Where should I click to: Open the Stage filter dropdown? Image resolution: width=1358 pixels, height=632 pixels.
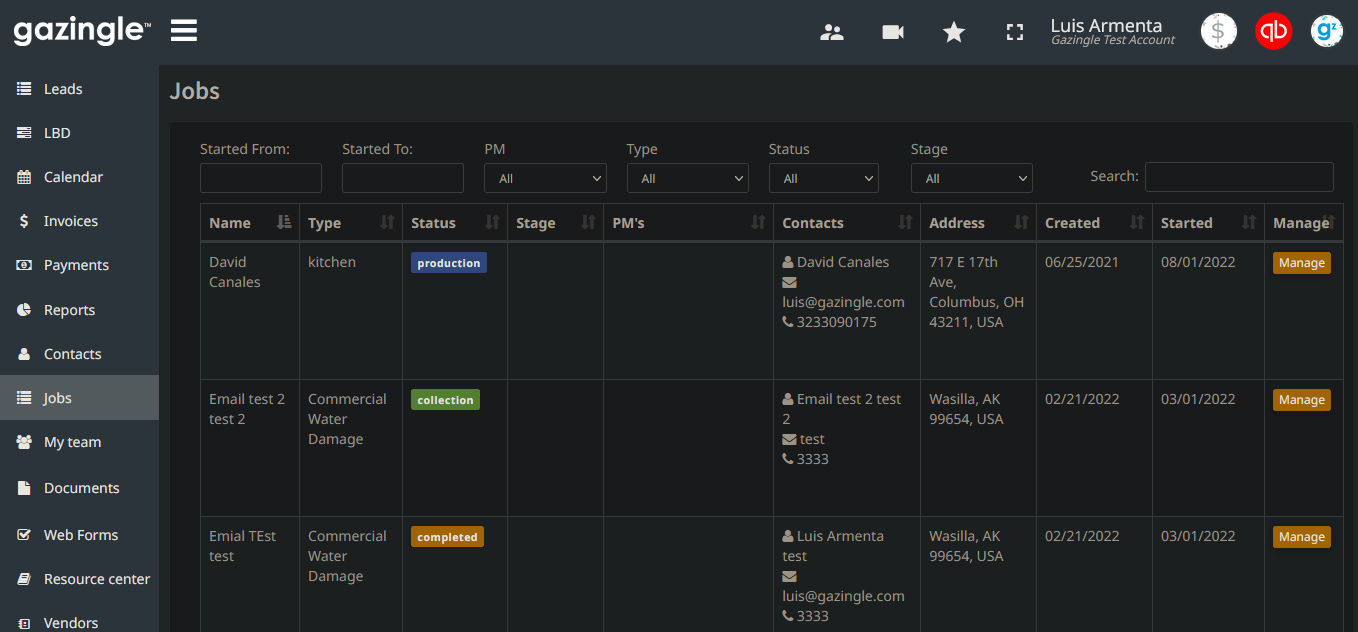pyautogui.click(x=971, y=177)
